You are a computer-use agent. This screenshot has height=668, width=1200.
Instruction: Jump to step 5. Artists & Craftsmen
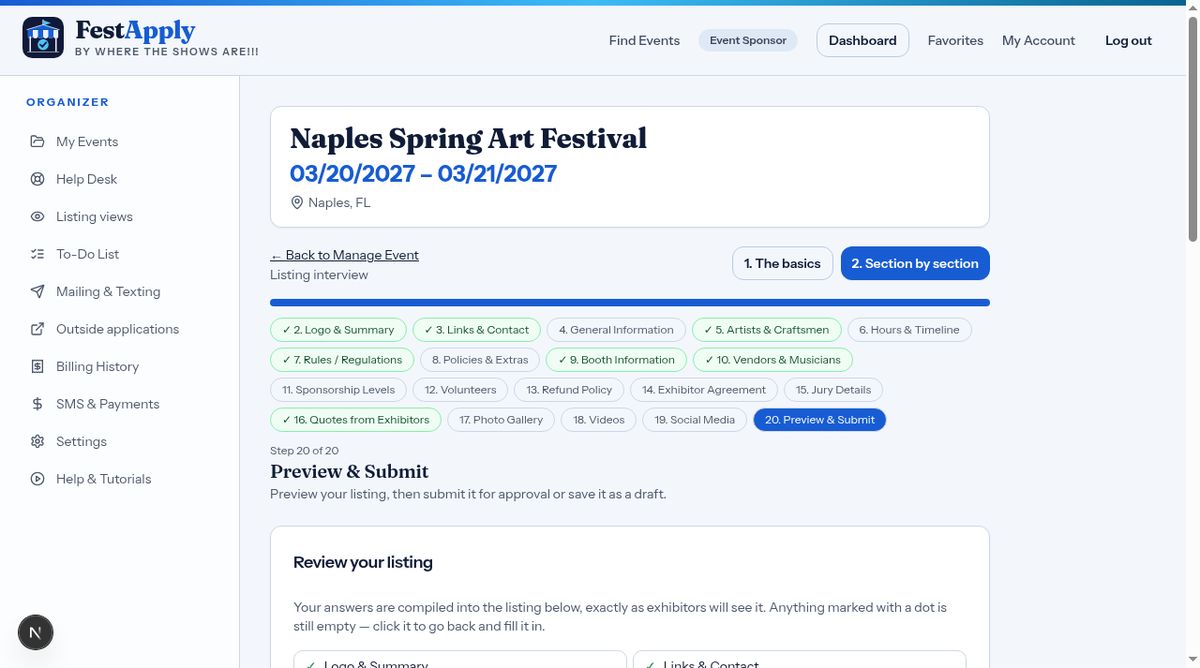coord(766,330)
